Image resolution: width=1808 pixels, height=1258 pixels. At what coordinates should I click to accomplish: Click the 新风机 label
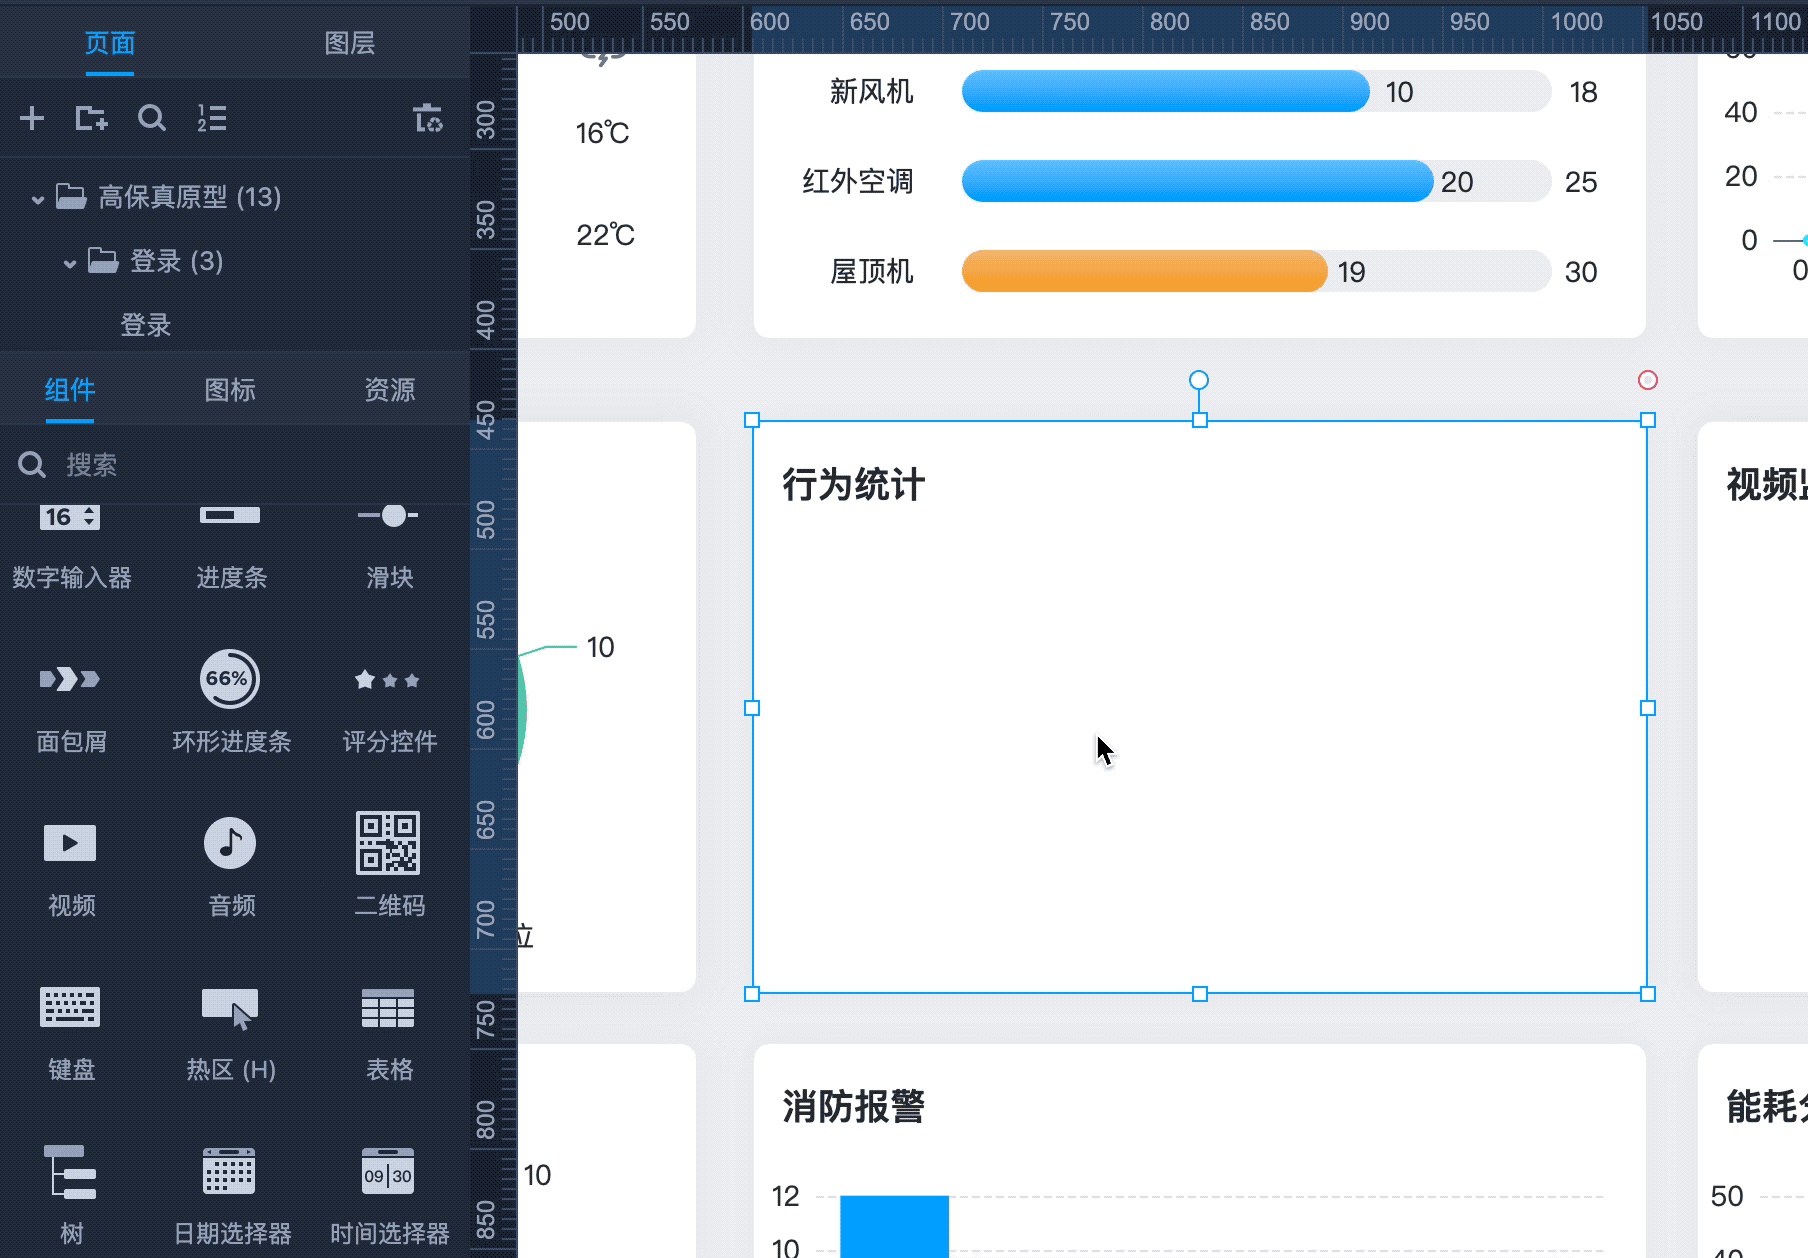pyautogui.click(x=871, y=92)
